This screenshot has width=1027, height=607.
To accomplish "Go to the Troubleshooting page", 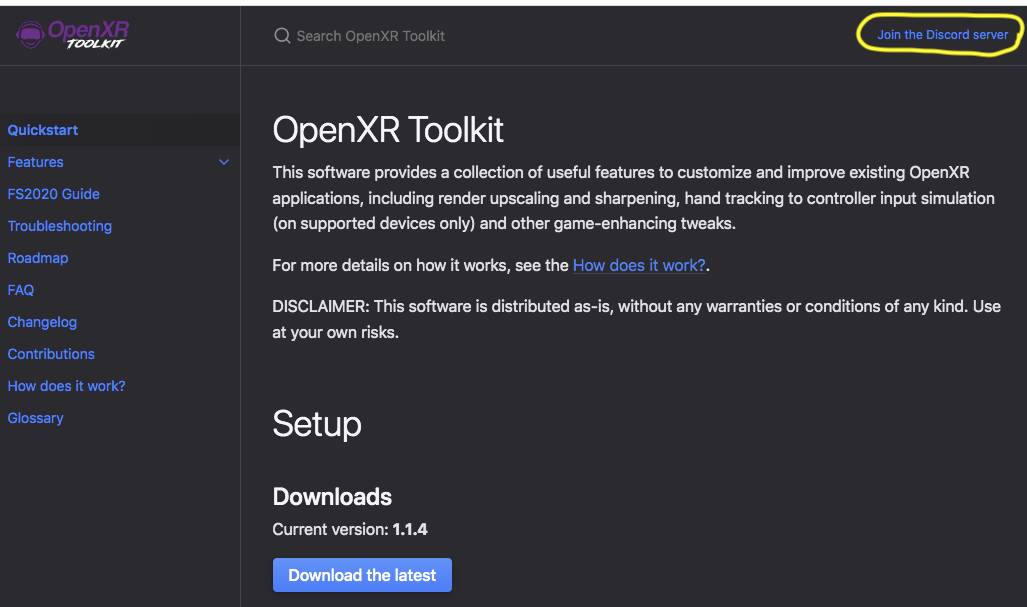I will (x=60, y=226).
